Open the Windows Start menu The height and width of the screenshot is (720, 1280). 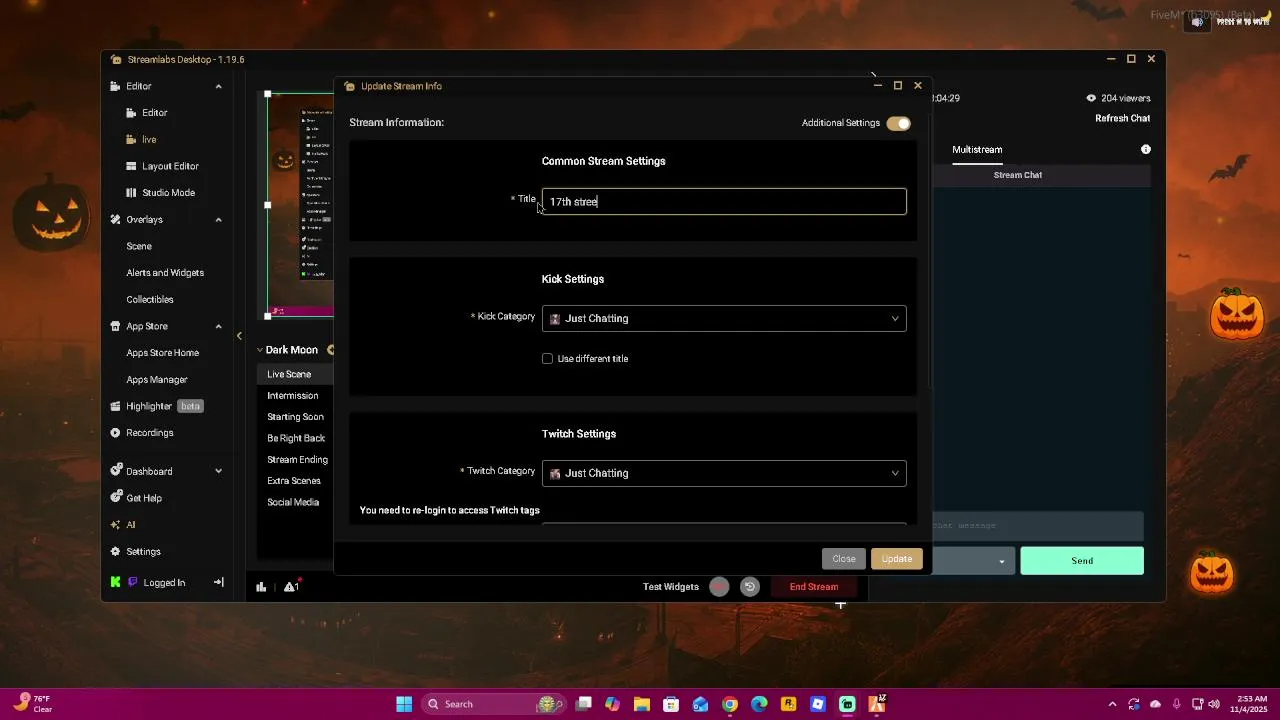point(404,704)
